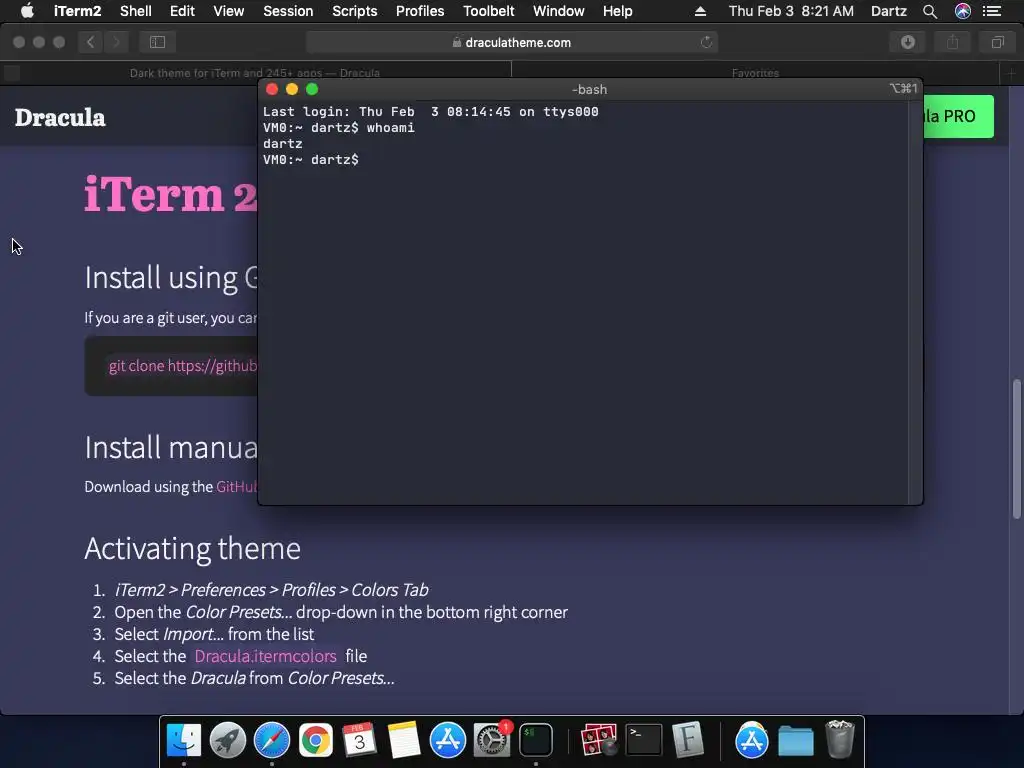1024x768 pixels.
Task: Open System Preferences from the Dock
Action: tap(491, 740)
